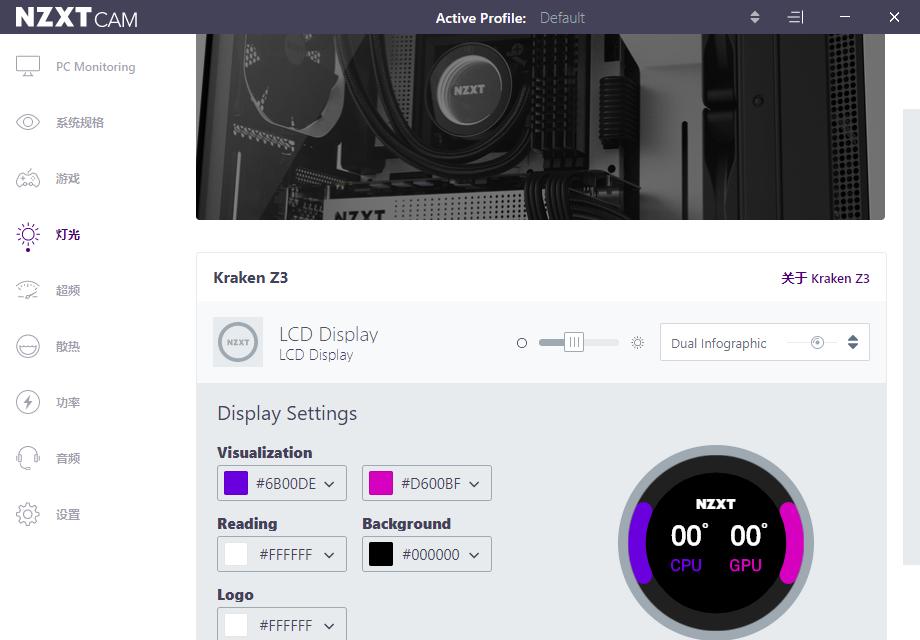Go to 系统规格 menu item
This screenshot has height=640, width=920.
(80, 123)
